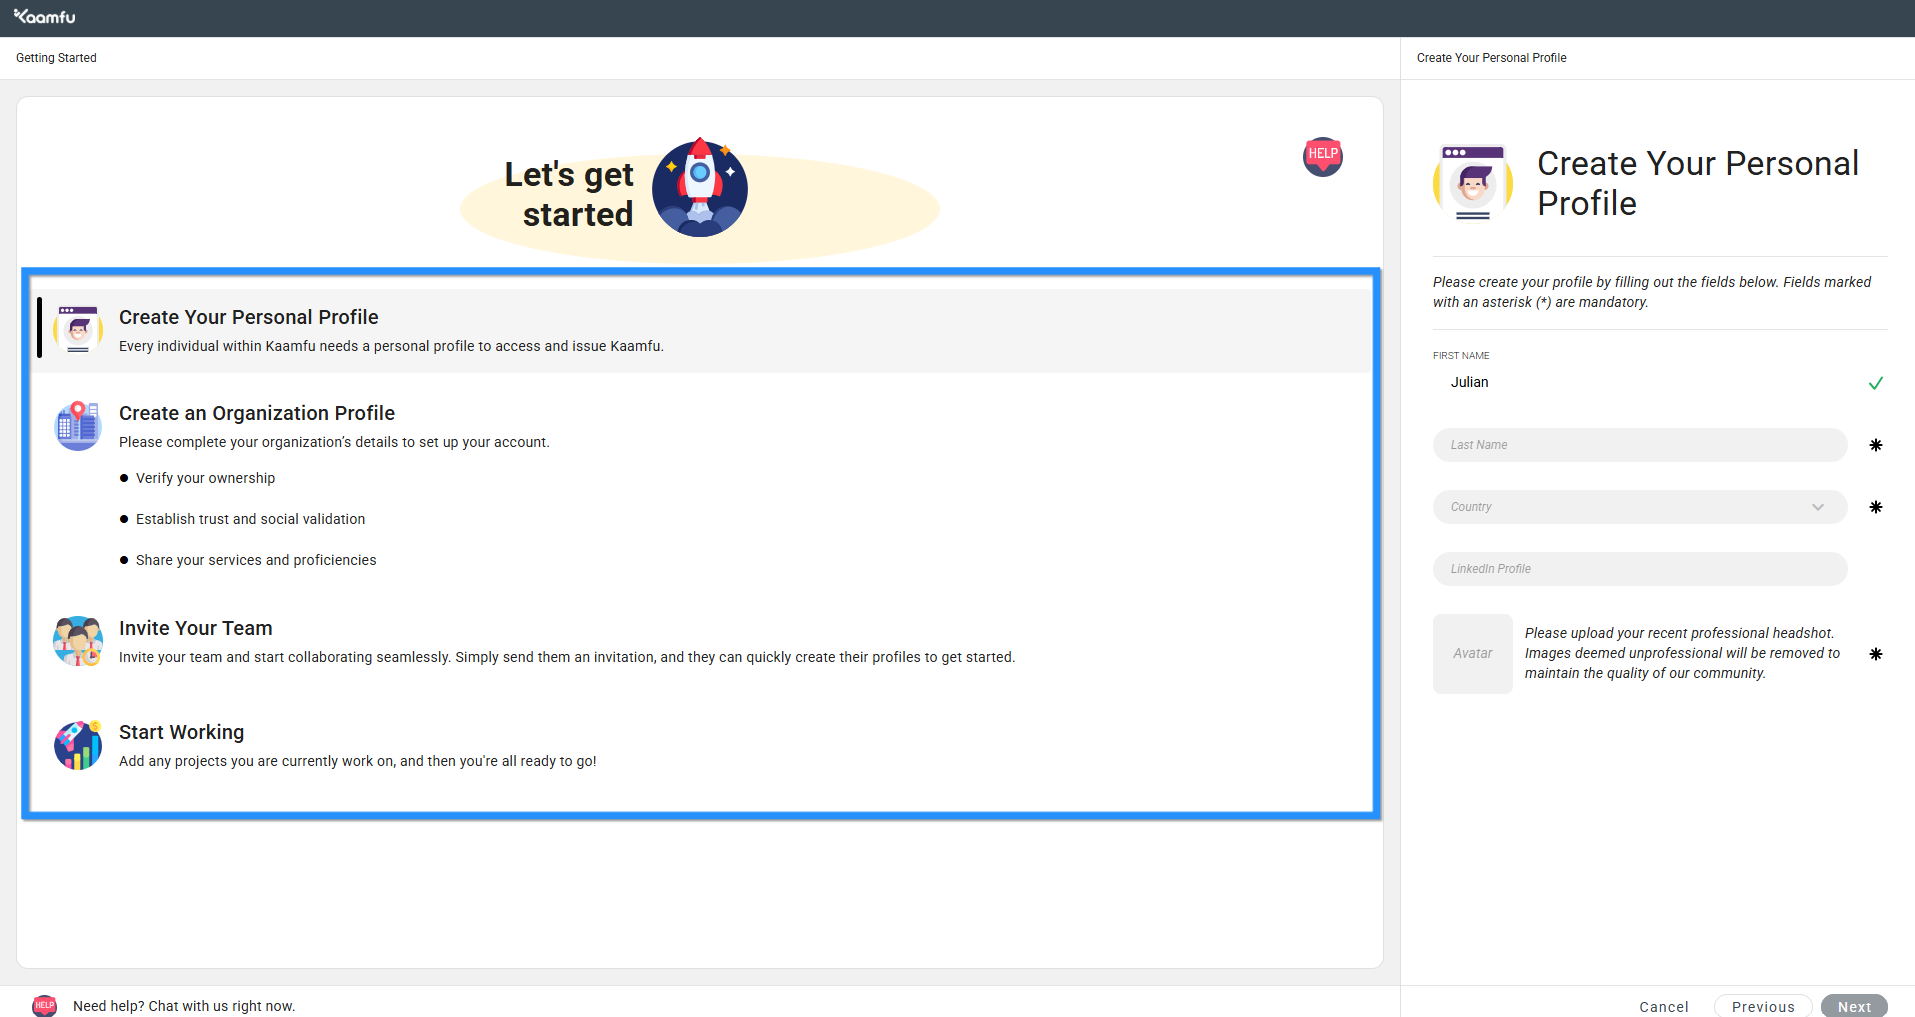
Task: Click the HELP chat icon in footer
Action: [x=45, y=1005]
